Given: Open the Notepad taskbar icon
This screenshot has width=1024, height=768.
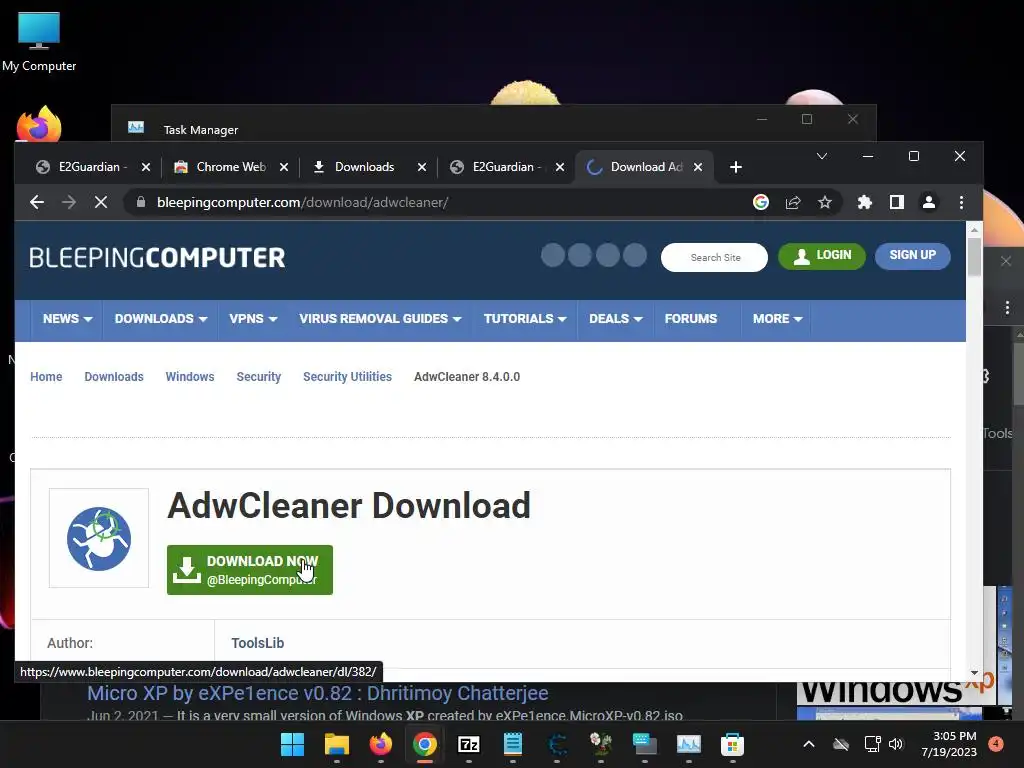Looking at the screenshot, I should coord(513,744).
